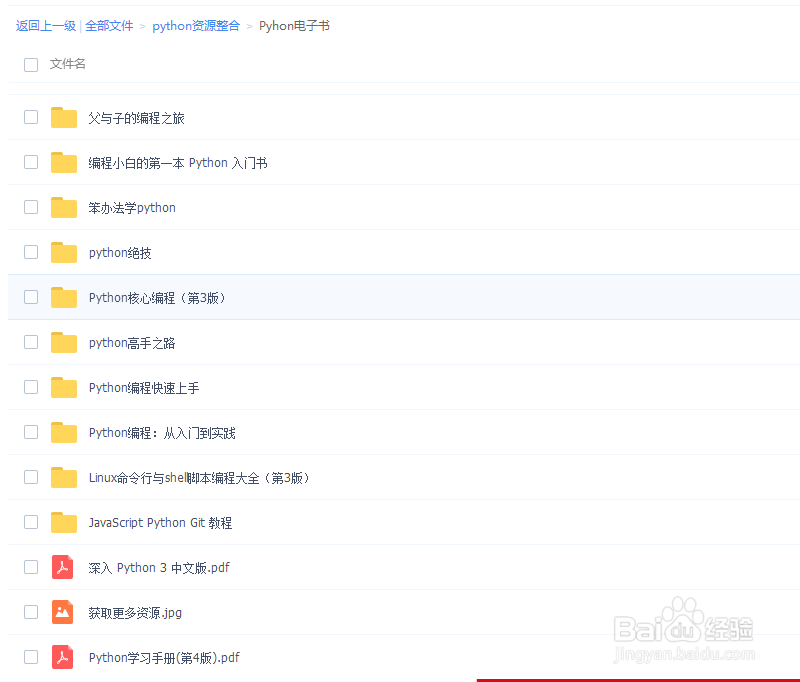Tick checkbox for Python编程：从入门到实践
The height and width of the screenshot is (682, 800).
coord(31,432)
